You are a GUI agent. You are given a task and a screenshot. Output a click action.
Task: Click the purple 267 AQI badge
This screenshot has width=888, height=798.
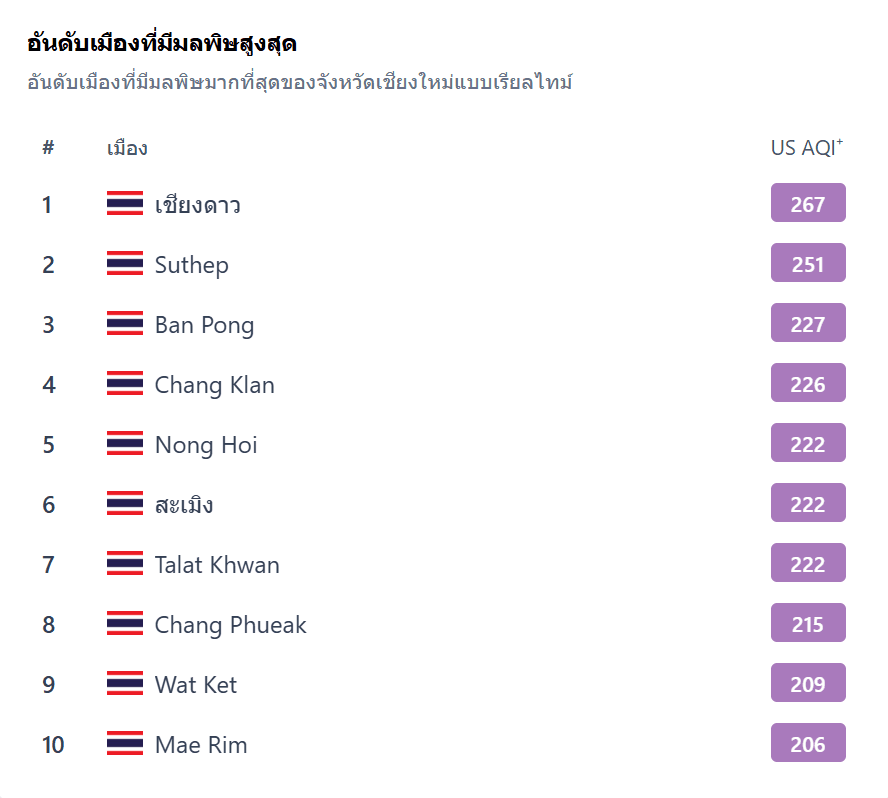(x=807, y=203)
